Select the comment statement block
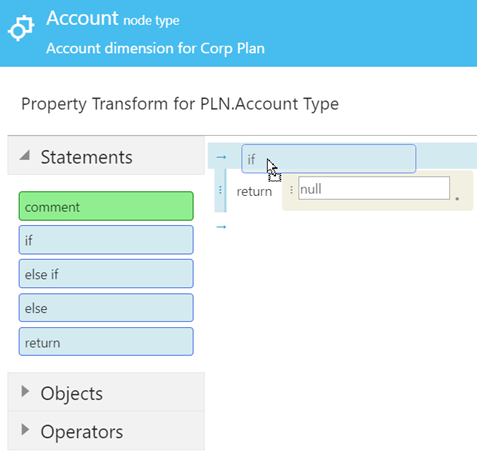The image size is (477, 457). [x=106, y=206]
